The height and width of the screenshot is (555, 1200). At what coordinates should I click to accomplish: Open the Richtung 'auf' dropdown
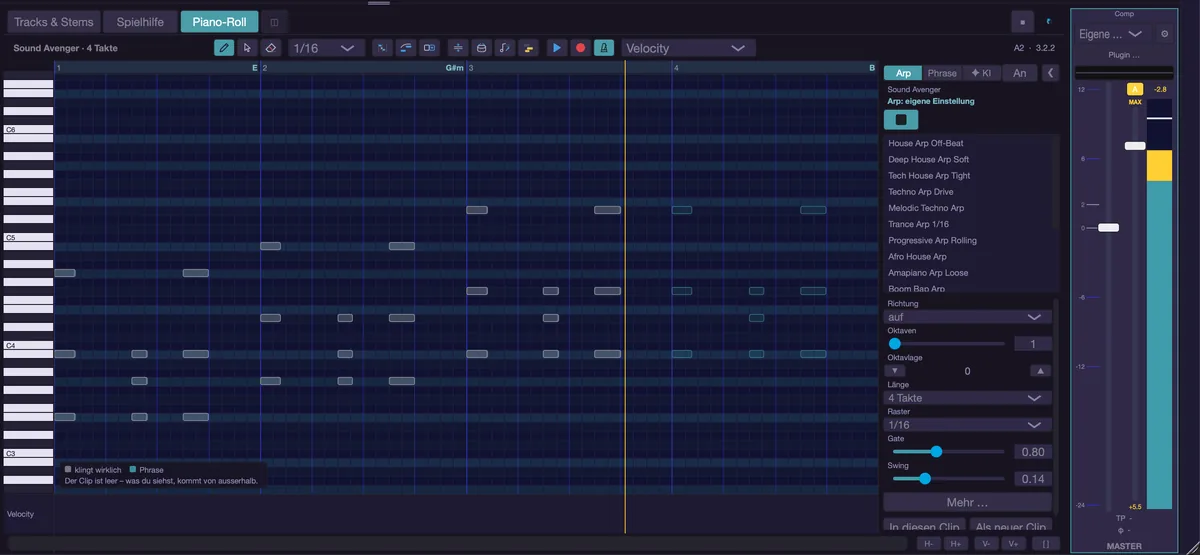coord(968,317)
